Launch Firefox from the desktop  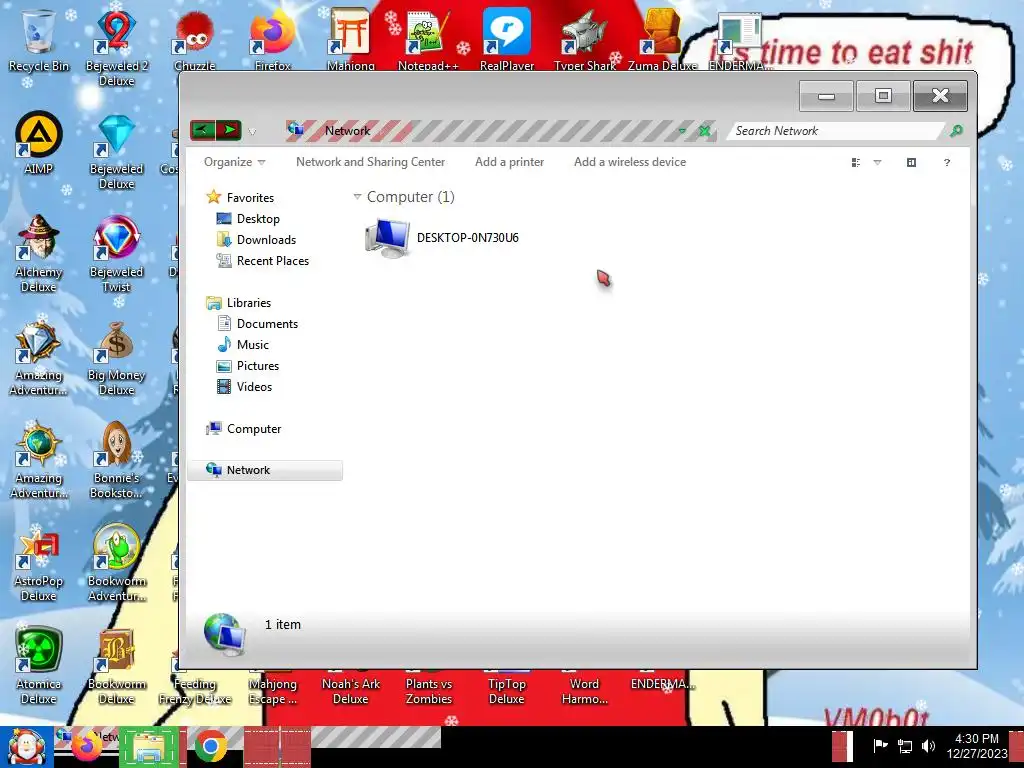pos(273,39)
